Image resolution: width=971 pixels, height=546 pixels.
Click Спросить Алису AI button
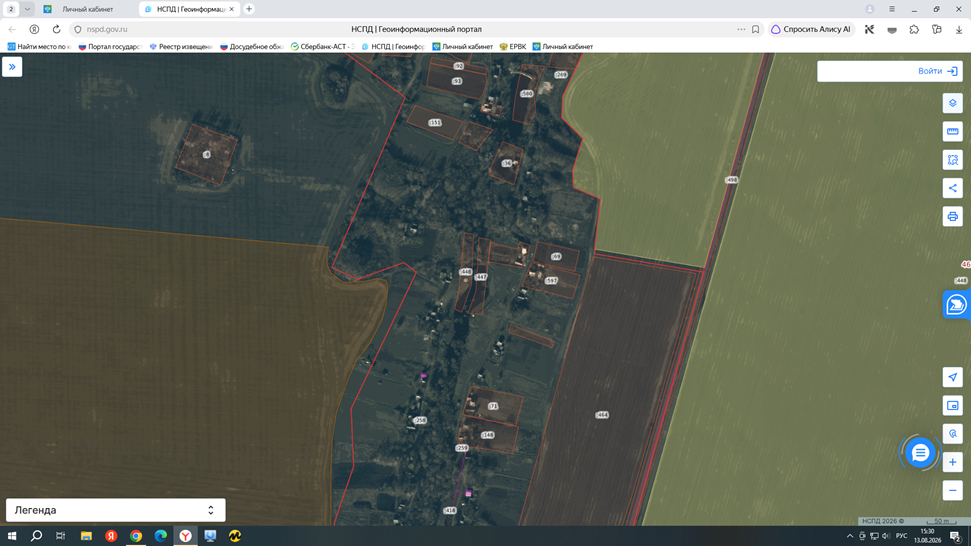(x=811, y=29)
